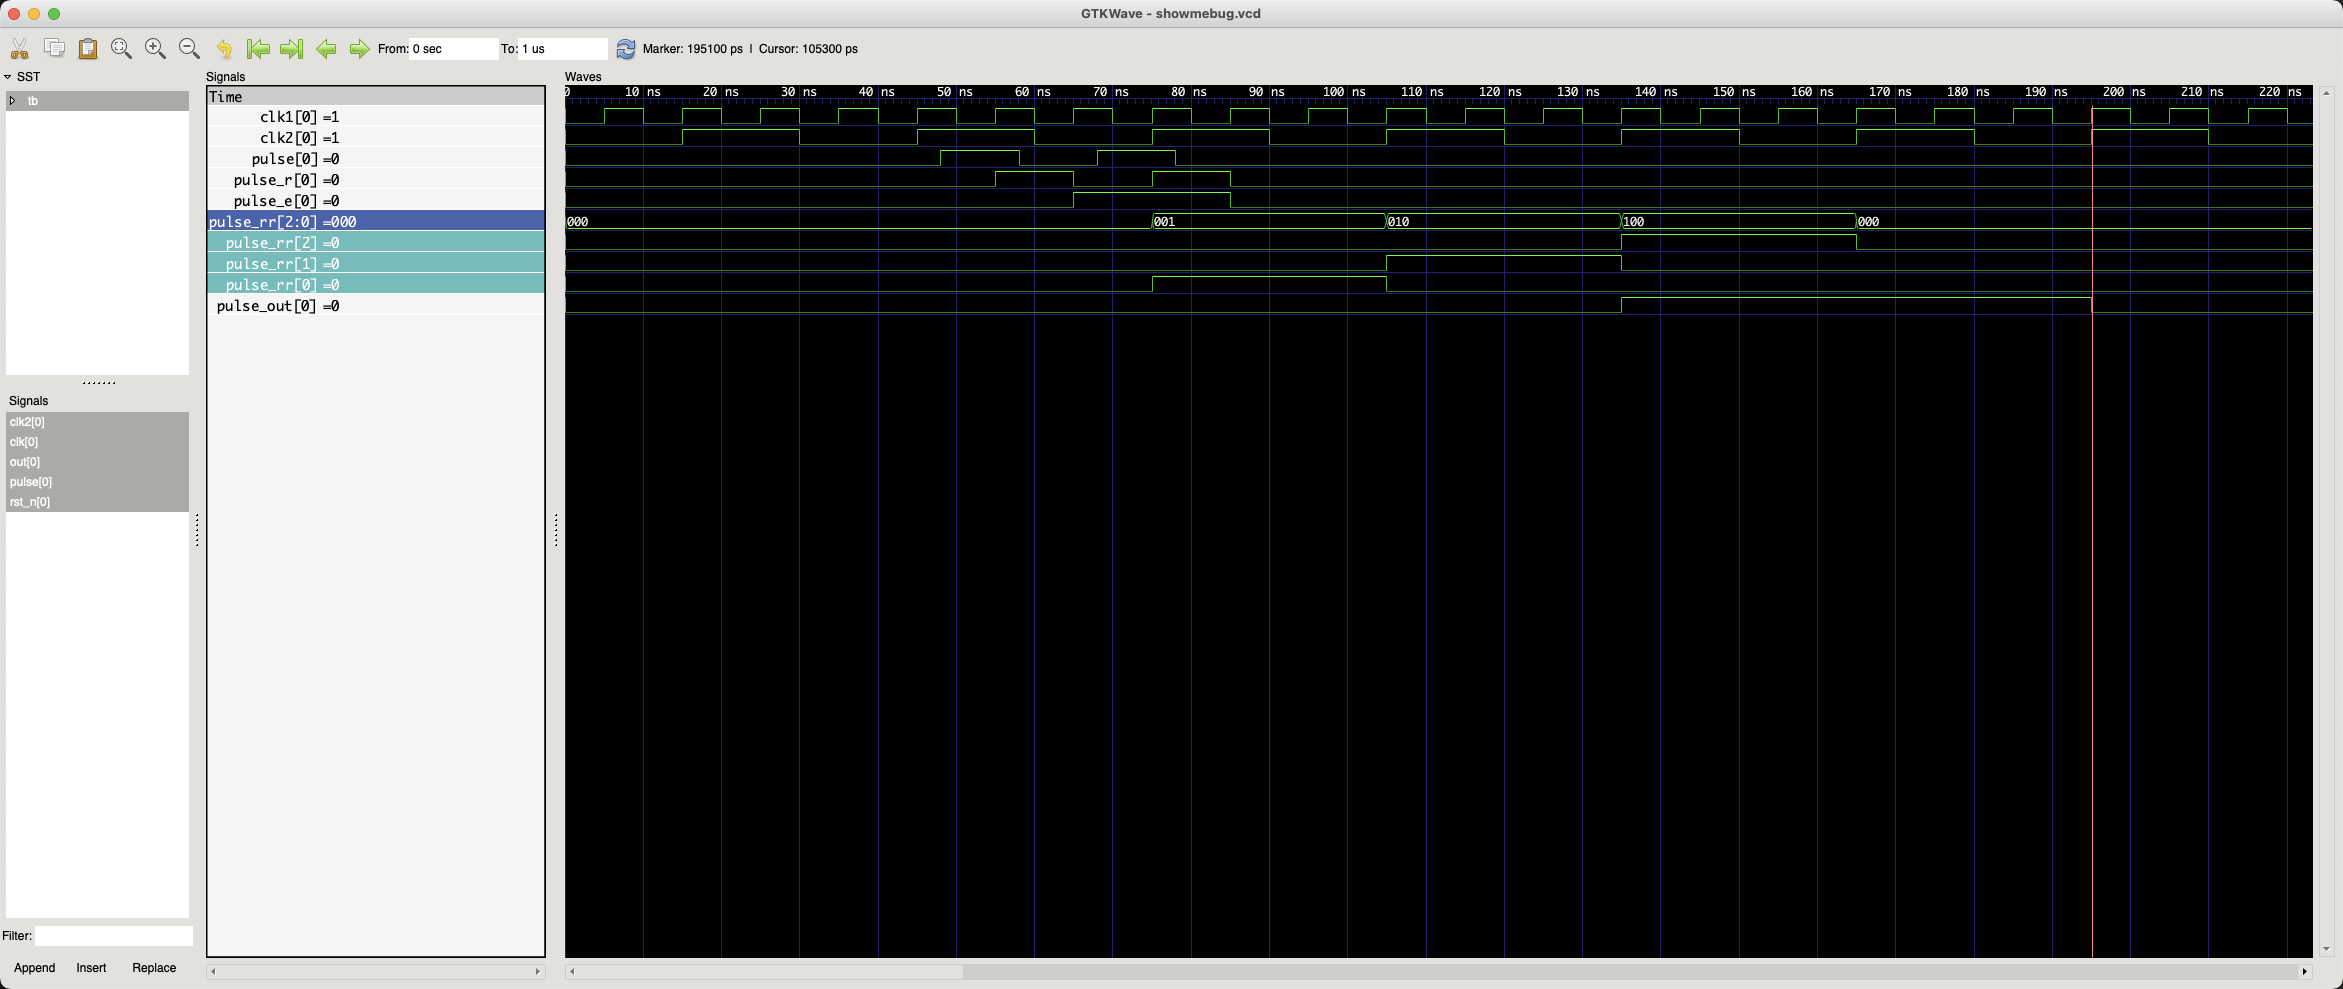This screenshot has width=2343, height=989.
Task: Find the next signal edge
Action: (359, 48)
